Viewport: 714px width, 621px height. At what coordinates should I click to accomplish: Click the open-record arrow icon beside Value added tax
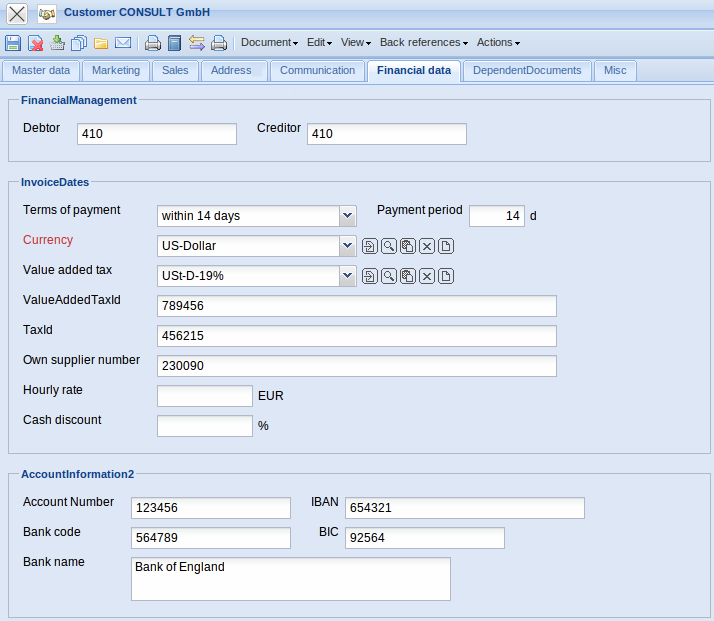tap(369, 276)
